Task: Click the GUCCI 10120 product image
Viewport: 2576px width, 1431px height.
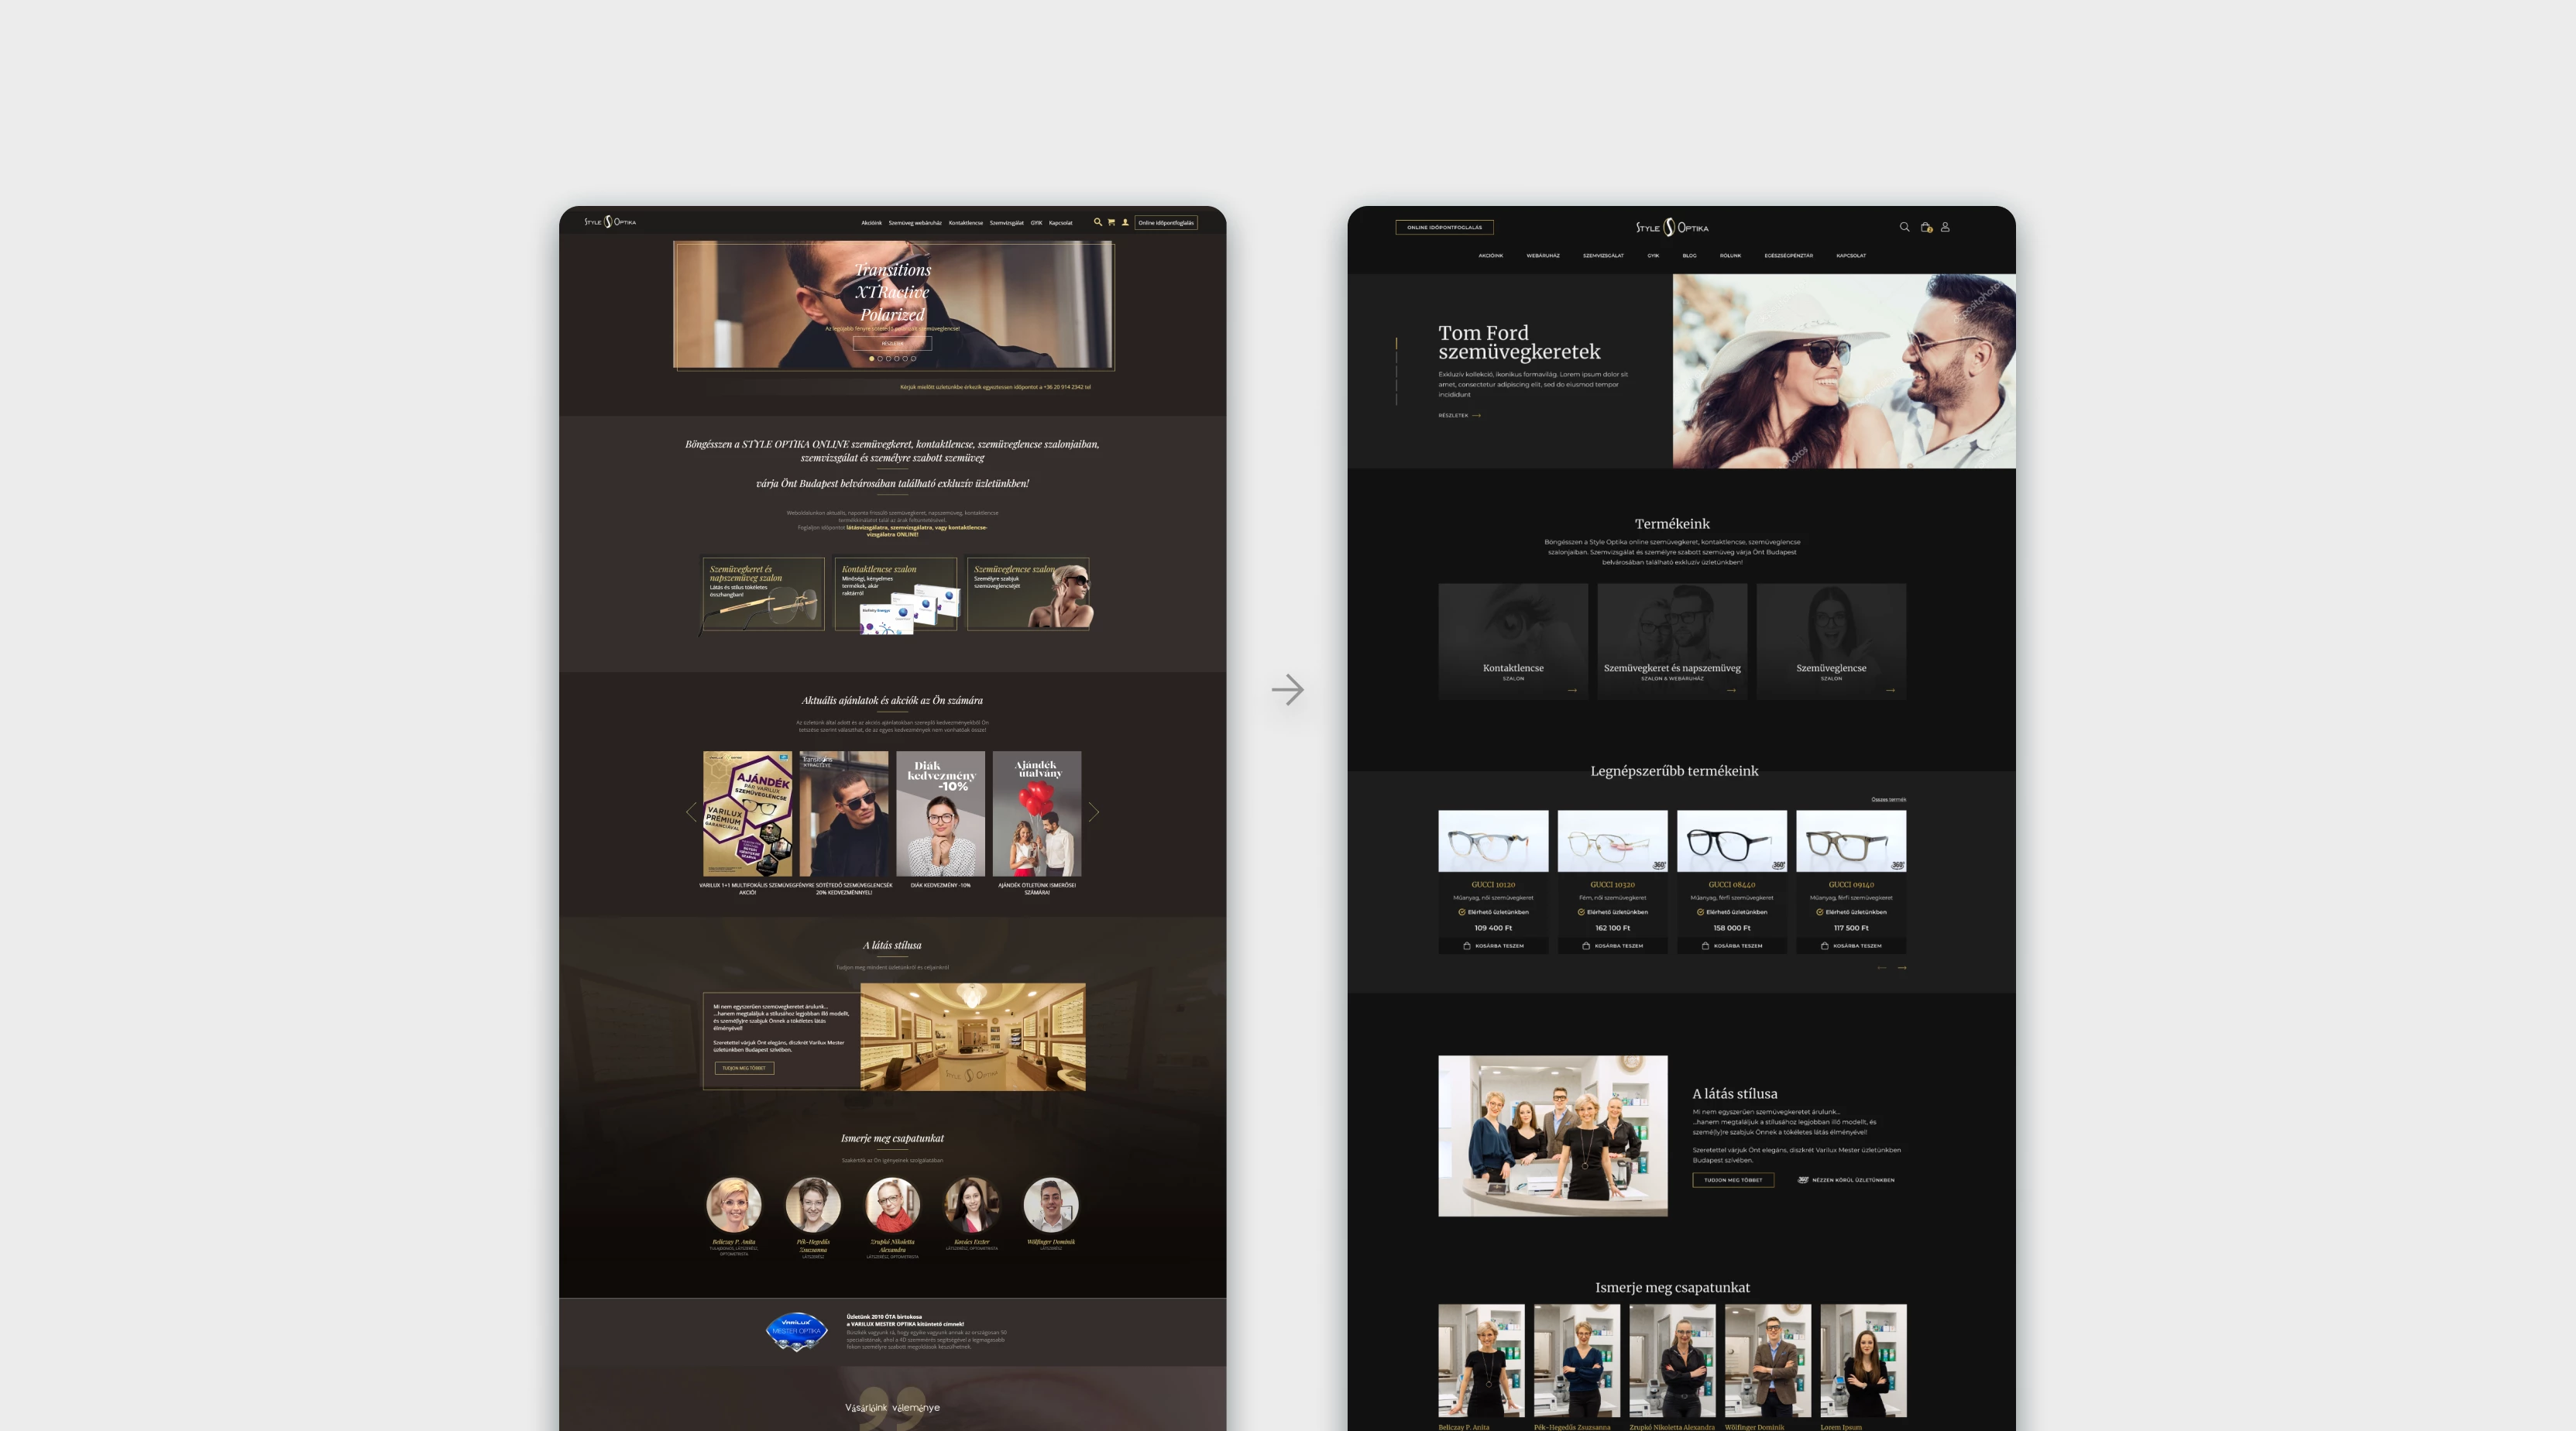Action: pos(1493,841)
